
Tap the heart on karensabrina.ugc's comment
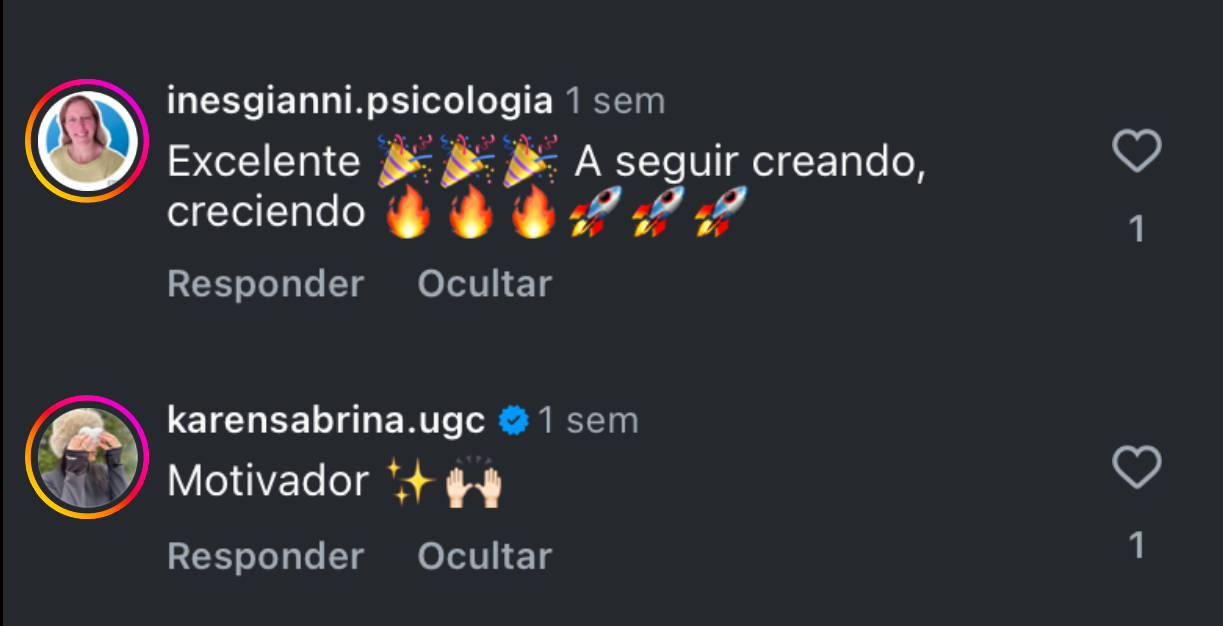click(1136, 468)
